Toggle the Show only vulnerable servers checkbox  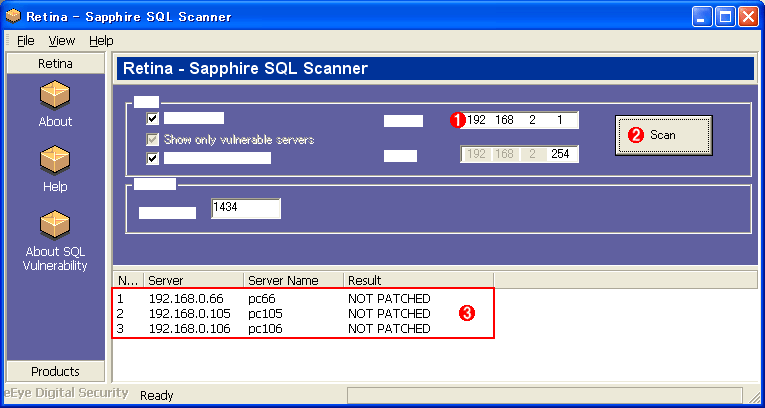[x=153, y=140]
